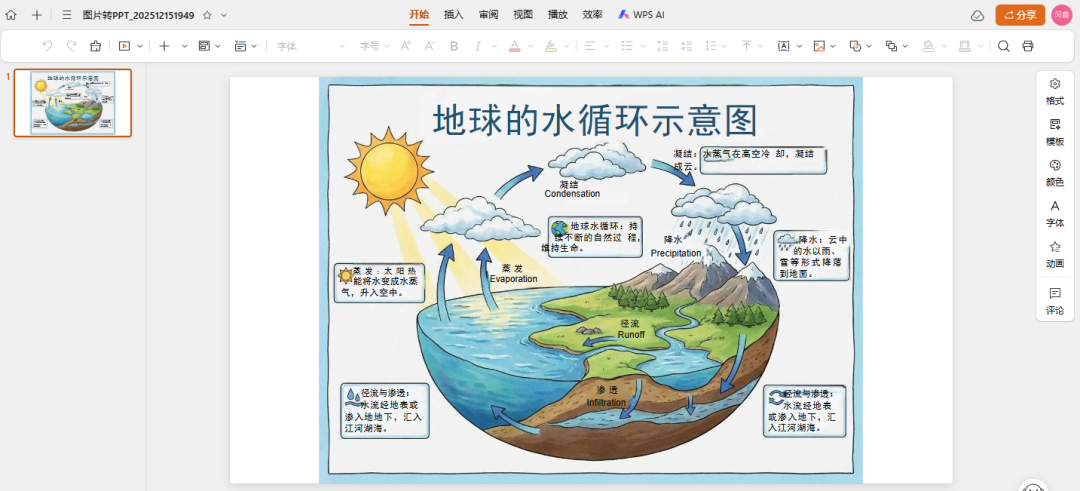Increase the font size with A+
Image resolution: width=1080 pixels, height=491 pixels.
click(x=406, y=45)
